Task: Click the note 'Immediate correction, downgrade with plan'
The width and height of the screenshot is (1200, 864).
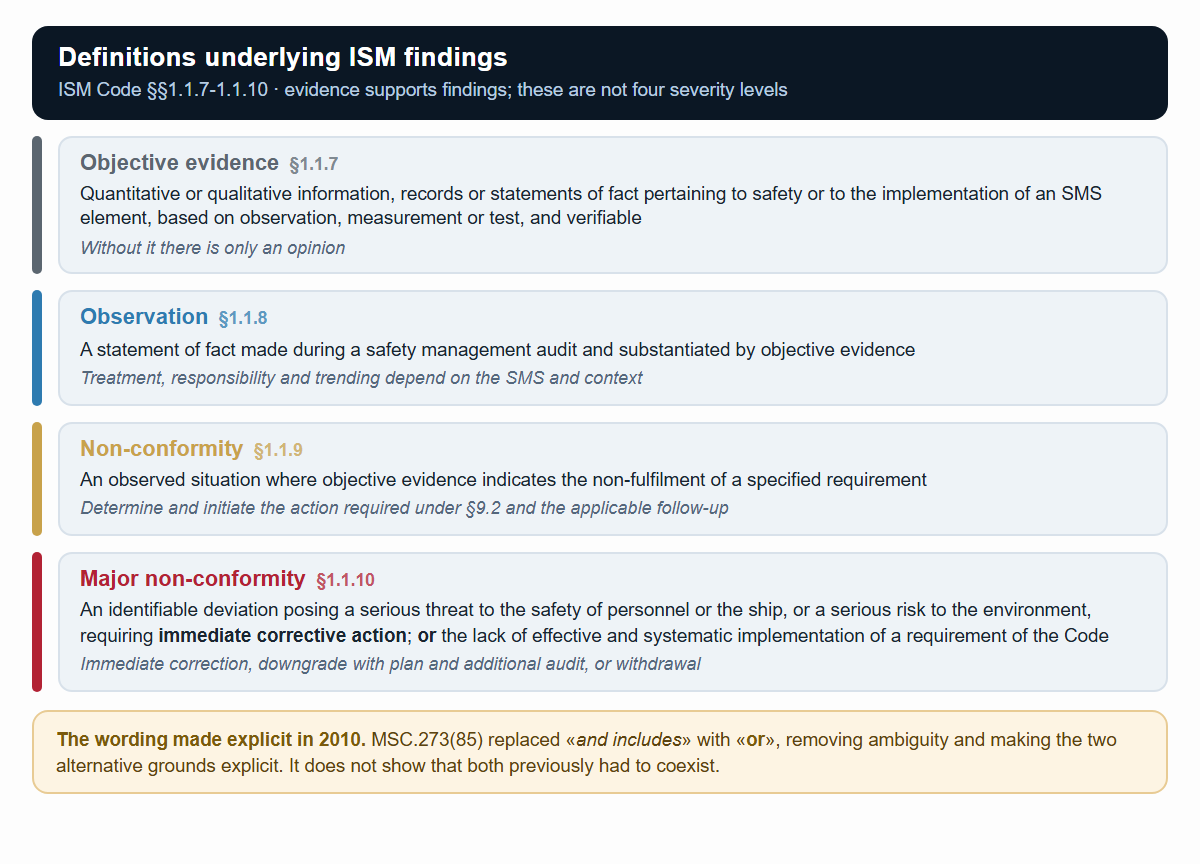Action: 391,664
